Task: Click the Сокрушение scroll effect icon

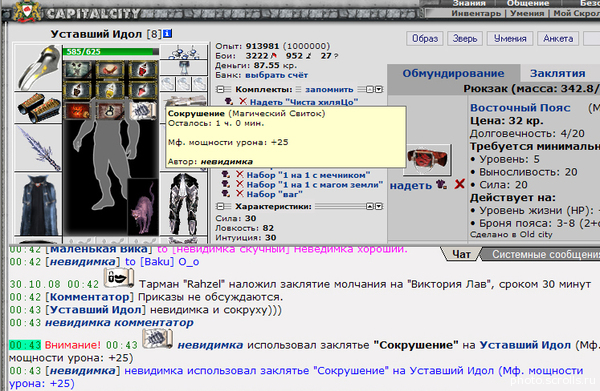Action: pyautogui.click(x=143, y=111)
